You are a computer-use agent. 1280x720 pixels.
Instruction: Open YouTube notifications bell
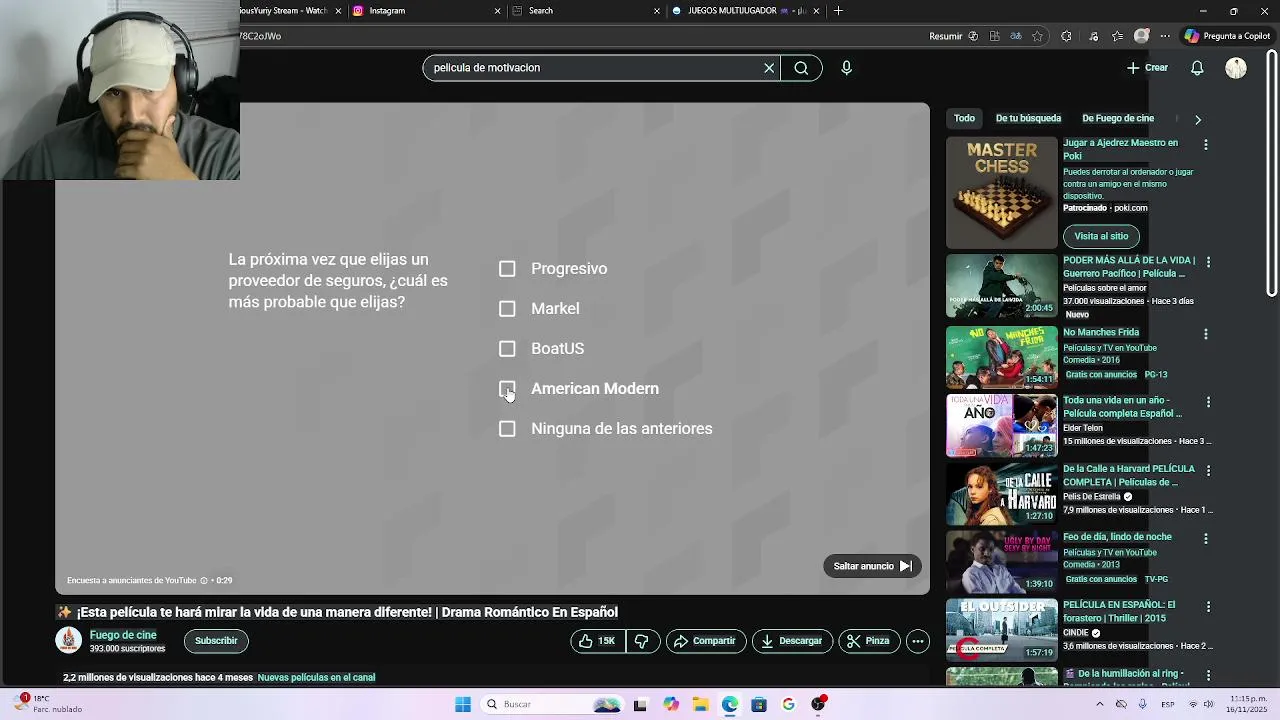tap(1197, 68)
